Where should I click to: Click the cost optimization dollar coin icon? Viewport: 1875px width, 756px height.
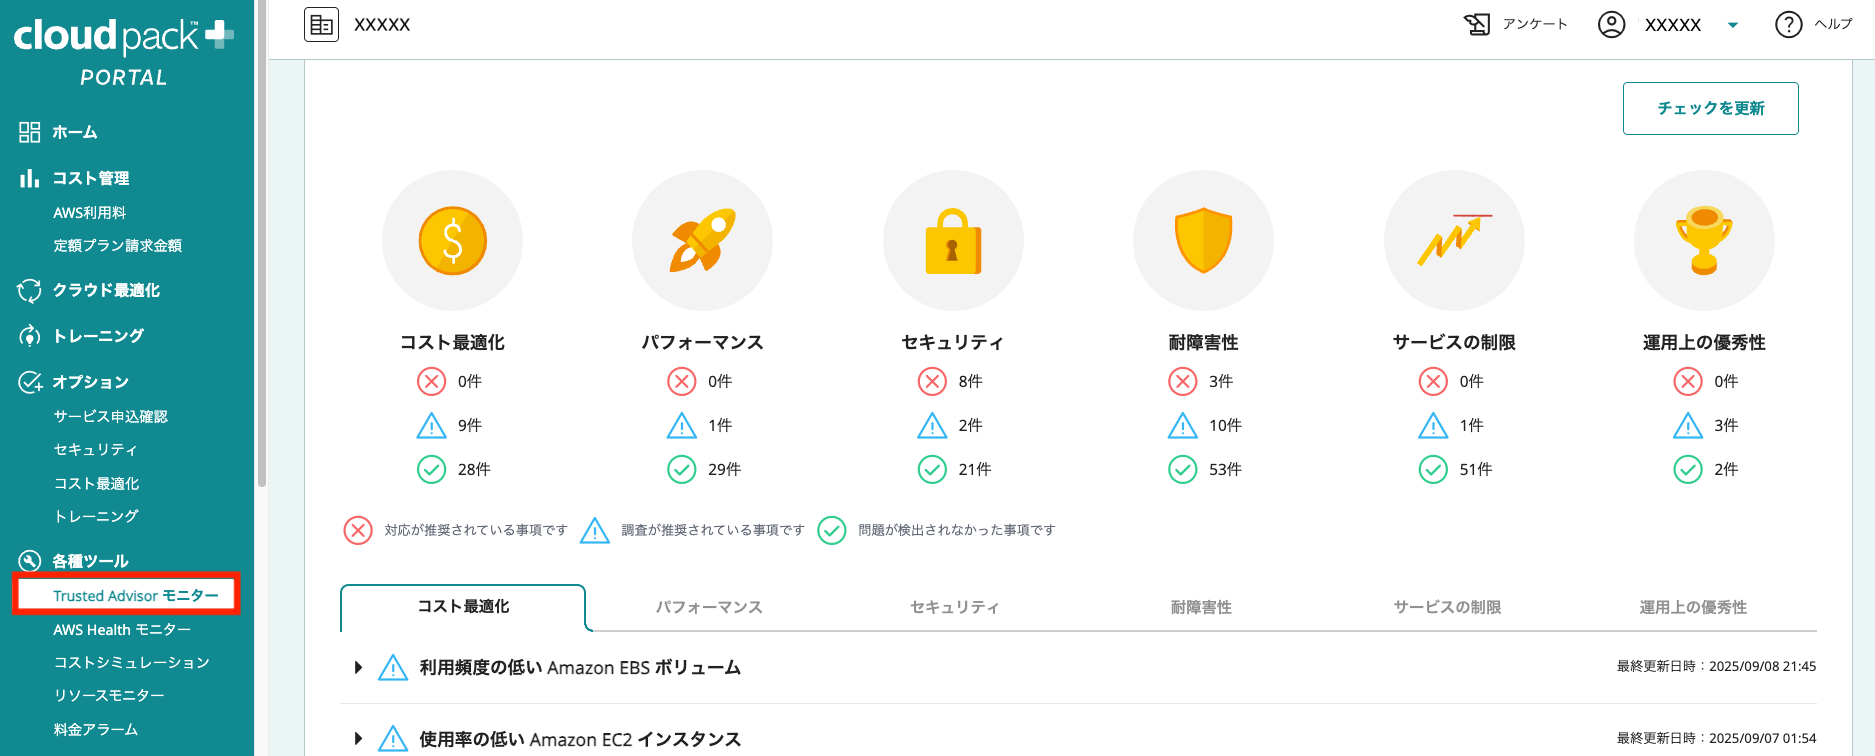452,241
